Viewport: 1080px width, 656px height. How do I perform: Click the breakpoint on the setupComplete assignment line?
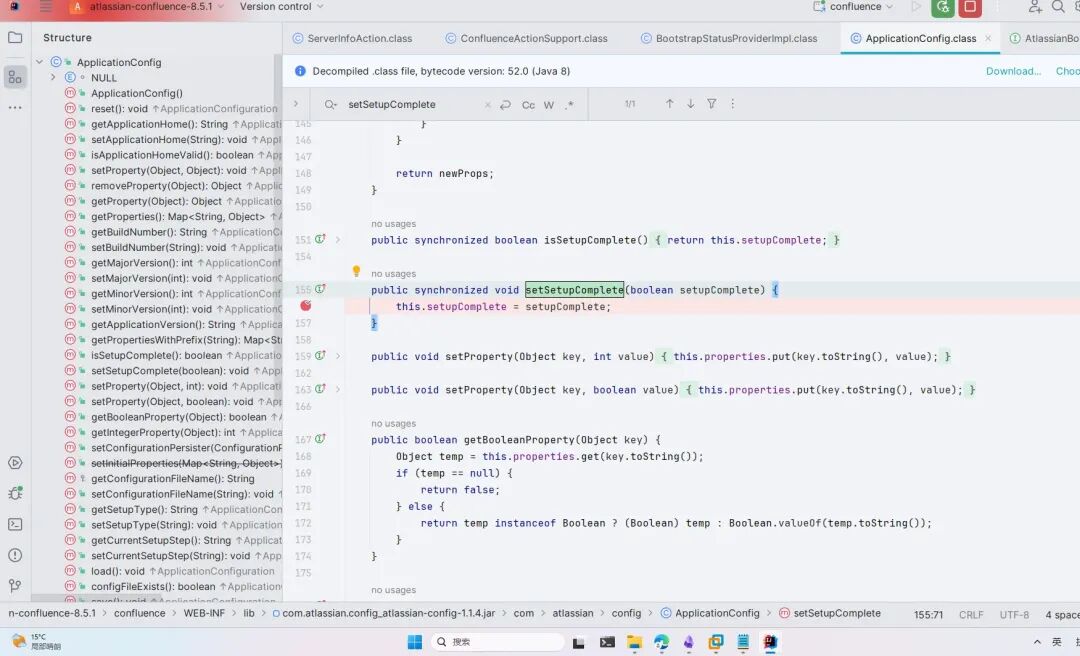(306, 306)
